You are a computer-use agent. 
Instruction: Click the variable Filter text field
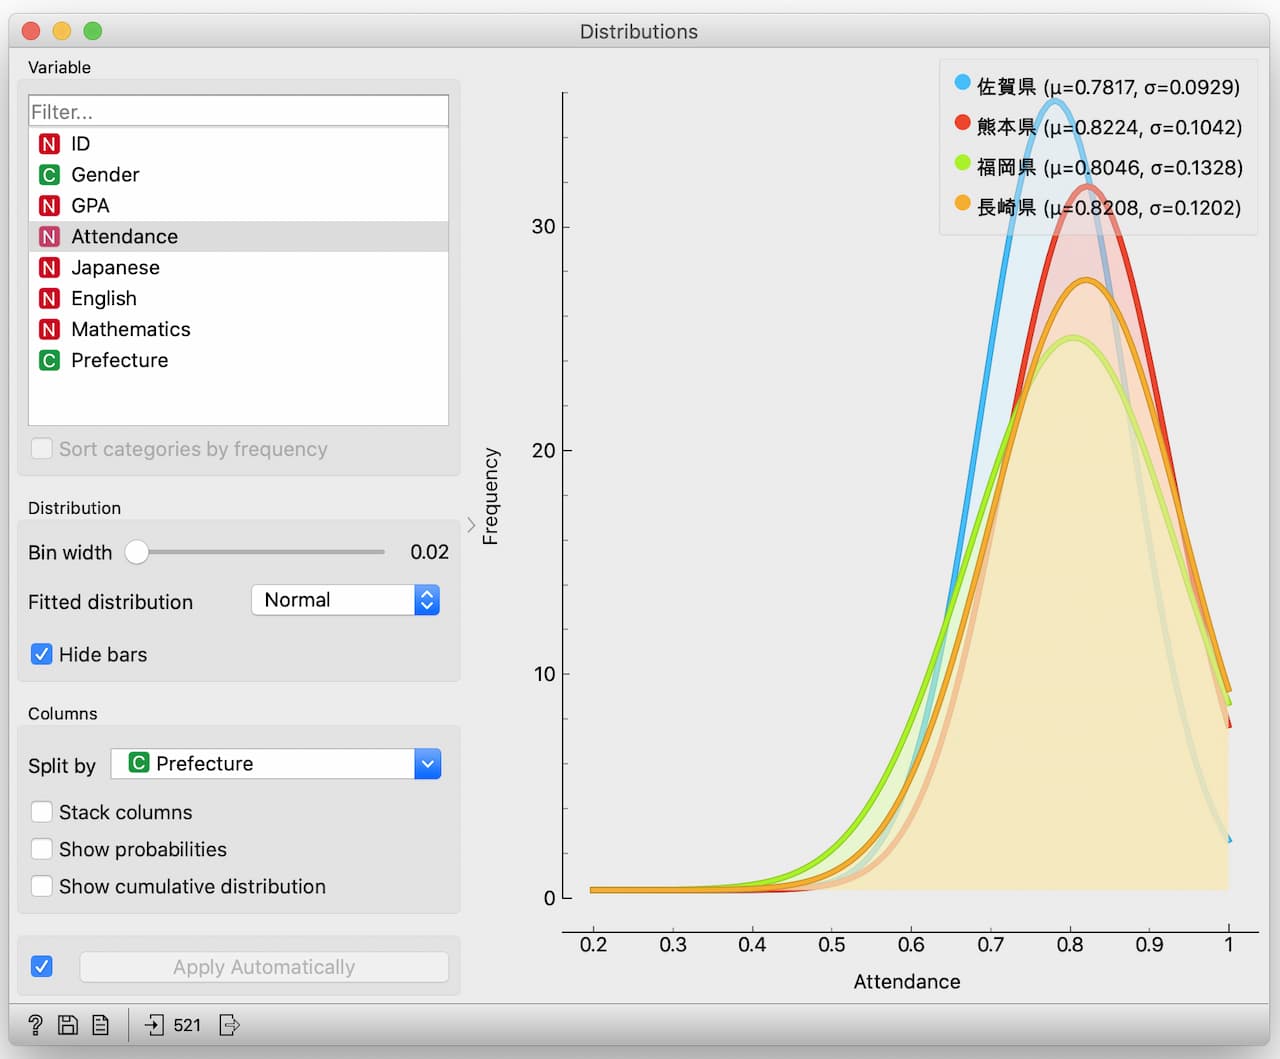tap(238, 112)
